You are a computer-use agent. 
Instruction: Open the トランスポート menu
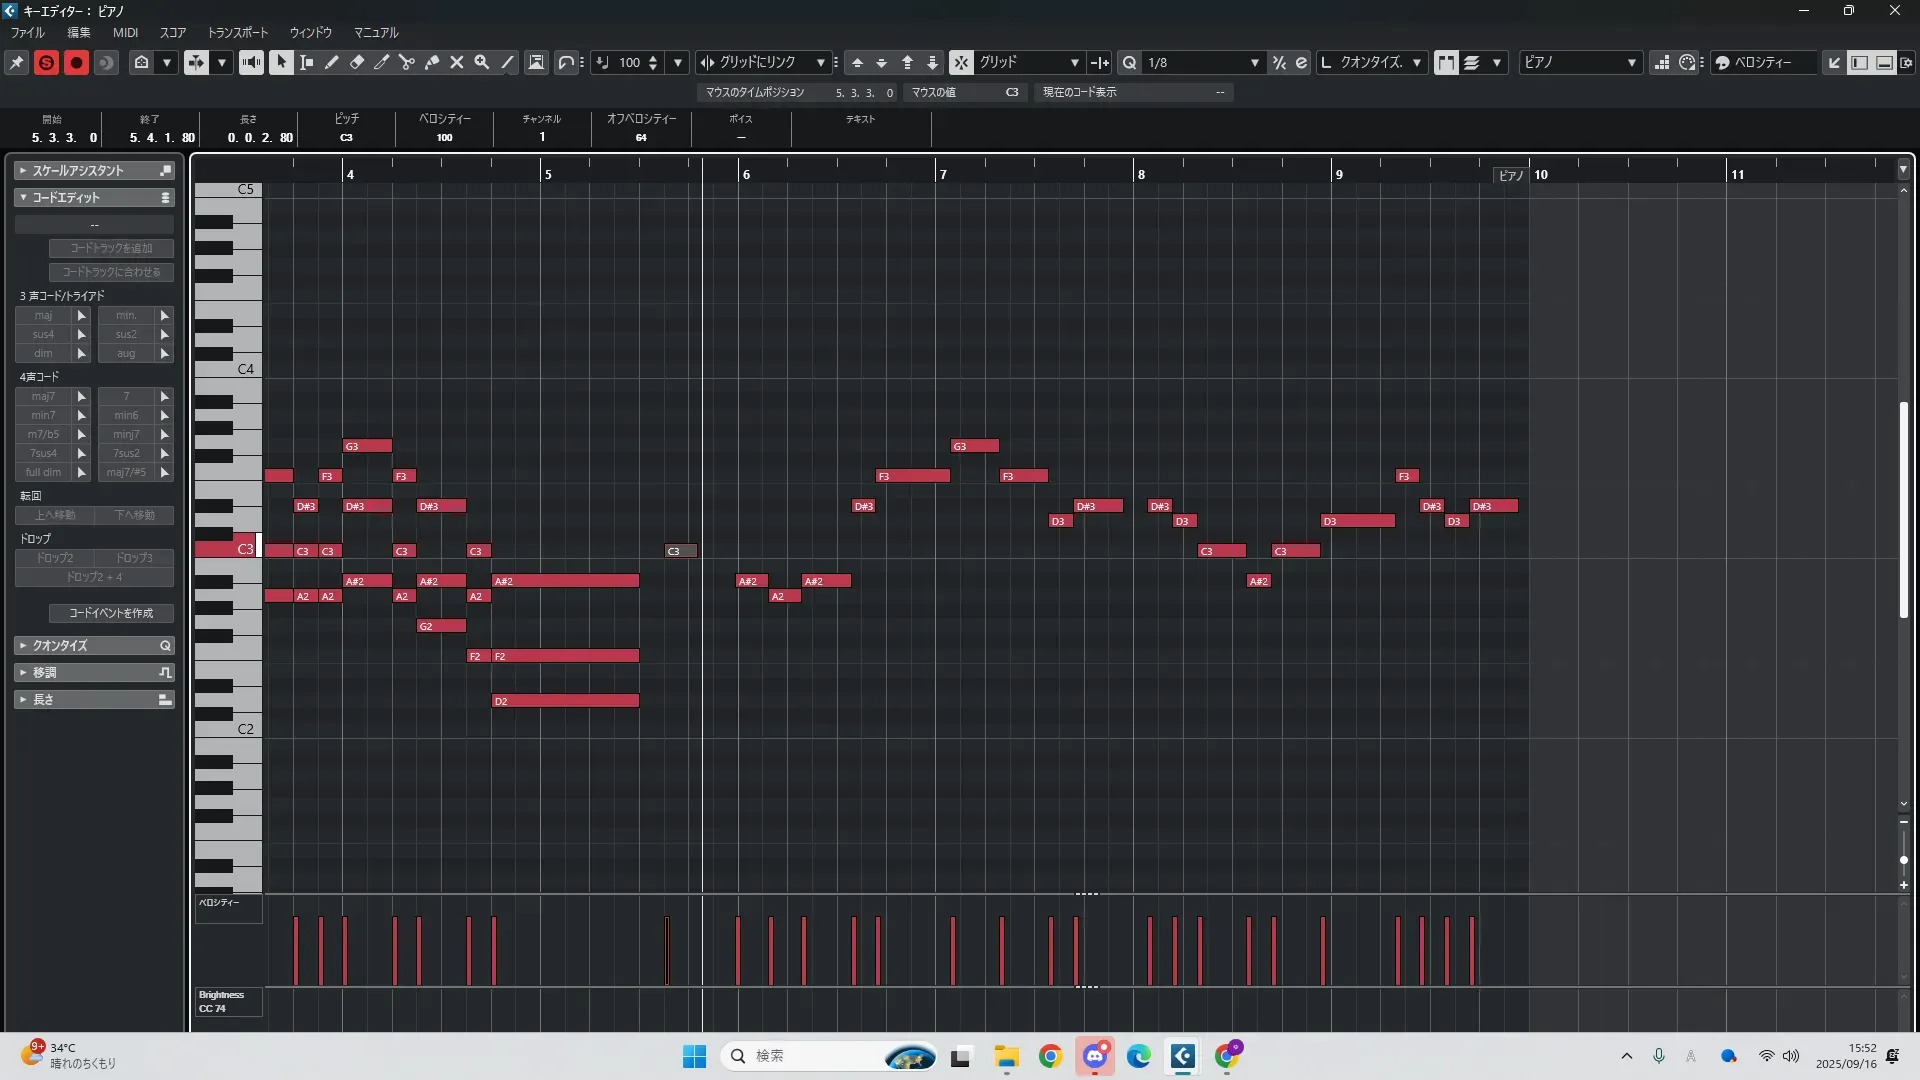coord(237,32)
